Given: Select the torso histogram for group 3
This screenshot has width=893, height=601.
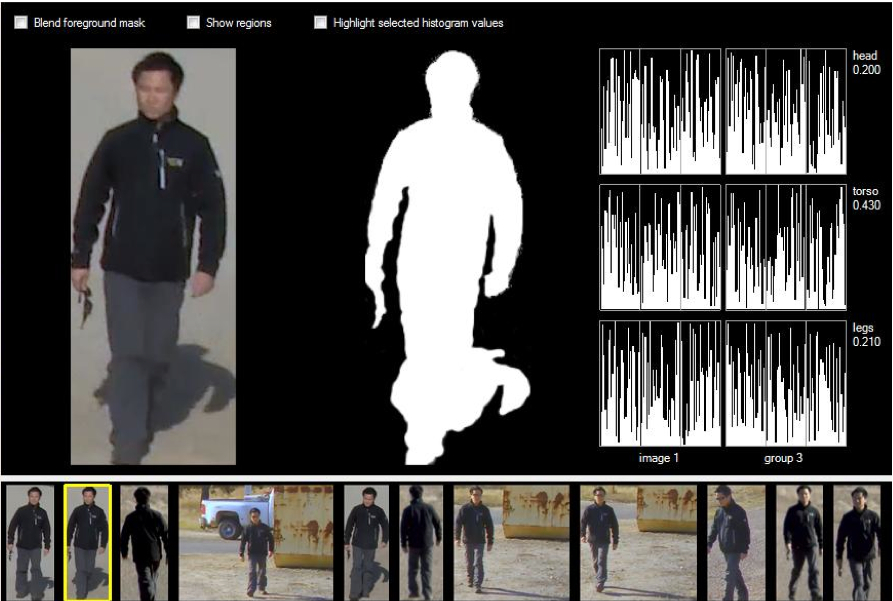Looking at the screenshot, I should coord(786,247).
